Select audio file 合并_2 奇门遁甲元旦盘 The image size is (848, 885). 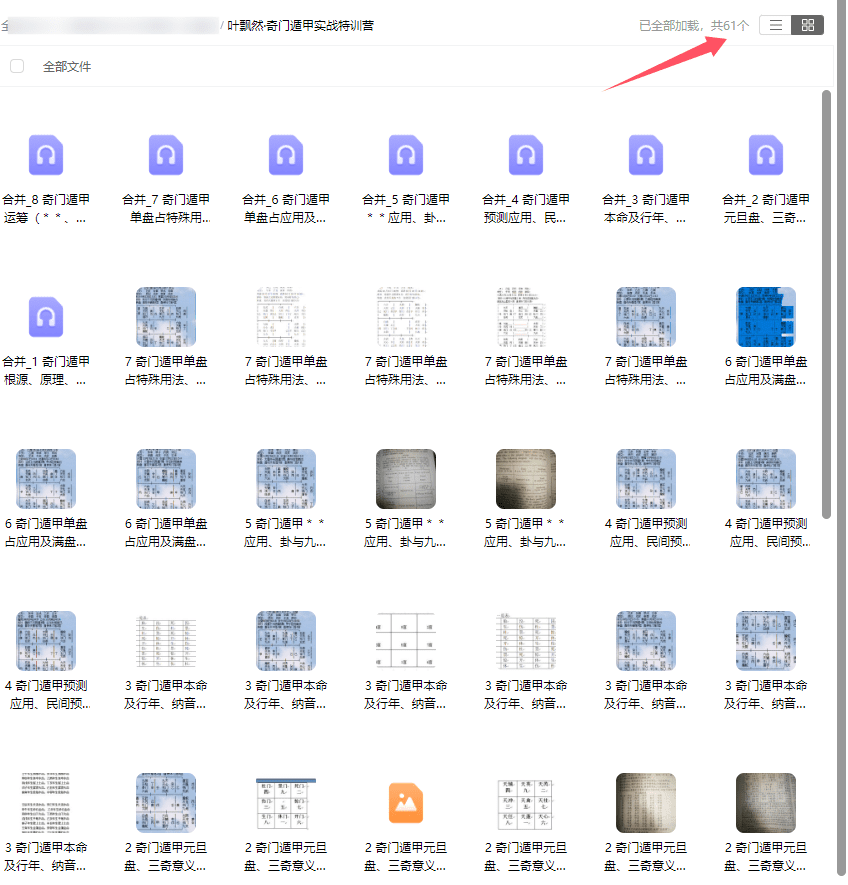pos(766,155)
